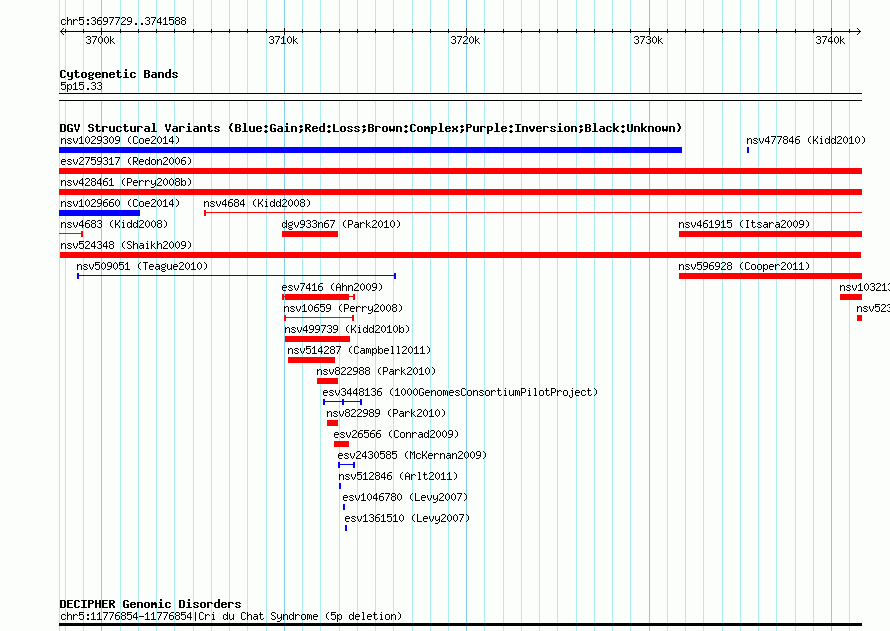Click the 3730k ruler tick label
Image resolution: width=890 pixels, height=631 pixels.
pyautogui.click(x=648, y=40)
